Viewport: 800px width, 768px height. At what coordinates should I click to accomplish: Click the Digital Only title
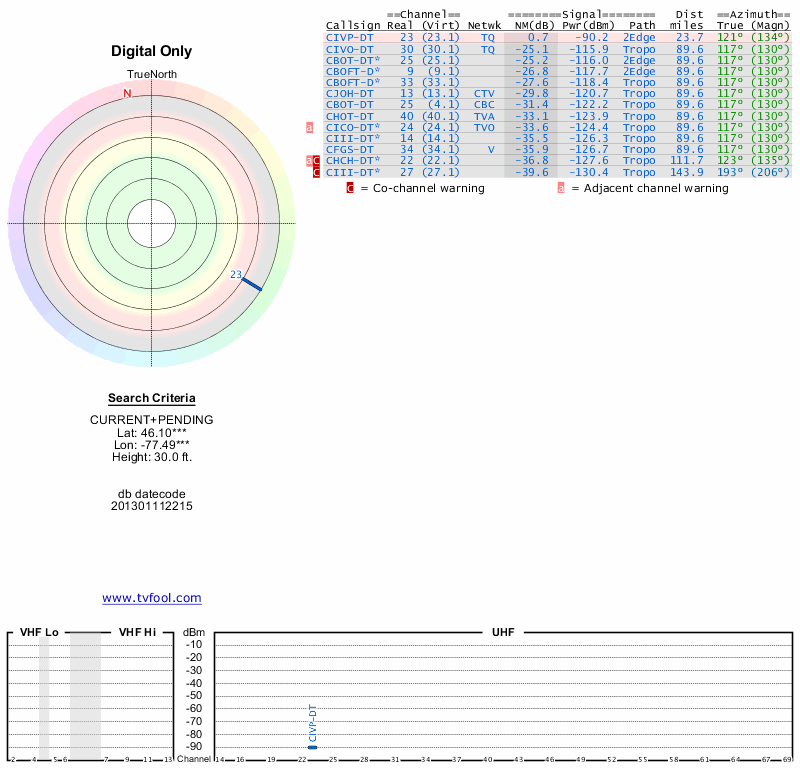(x=152, y=51)
